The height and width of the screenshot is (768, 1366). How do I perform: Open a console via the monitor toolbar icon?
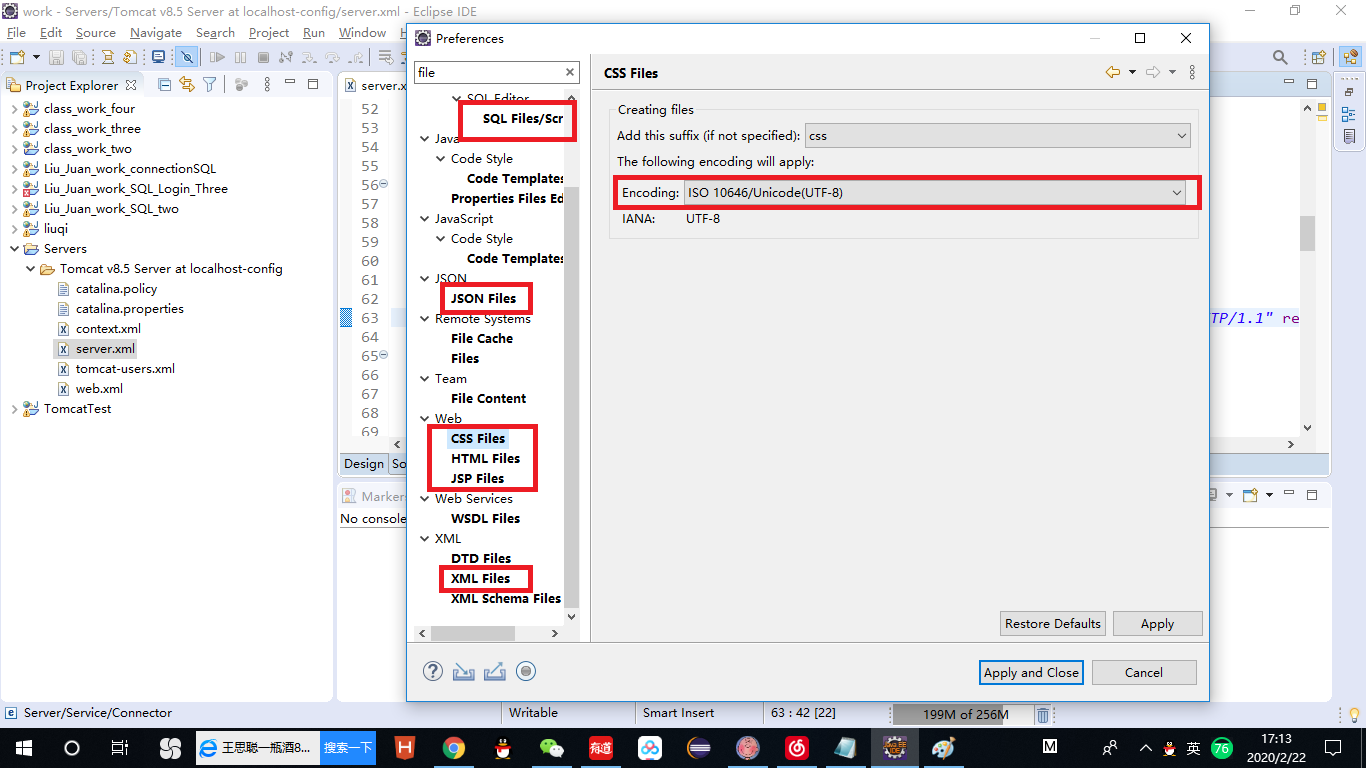tap(158, 58)
